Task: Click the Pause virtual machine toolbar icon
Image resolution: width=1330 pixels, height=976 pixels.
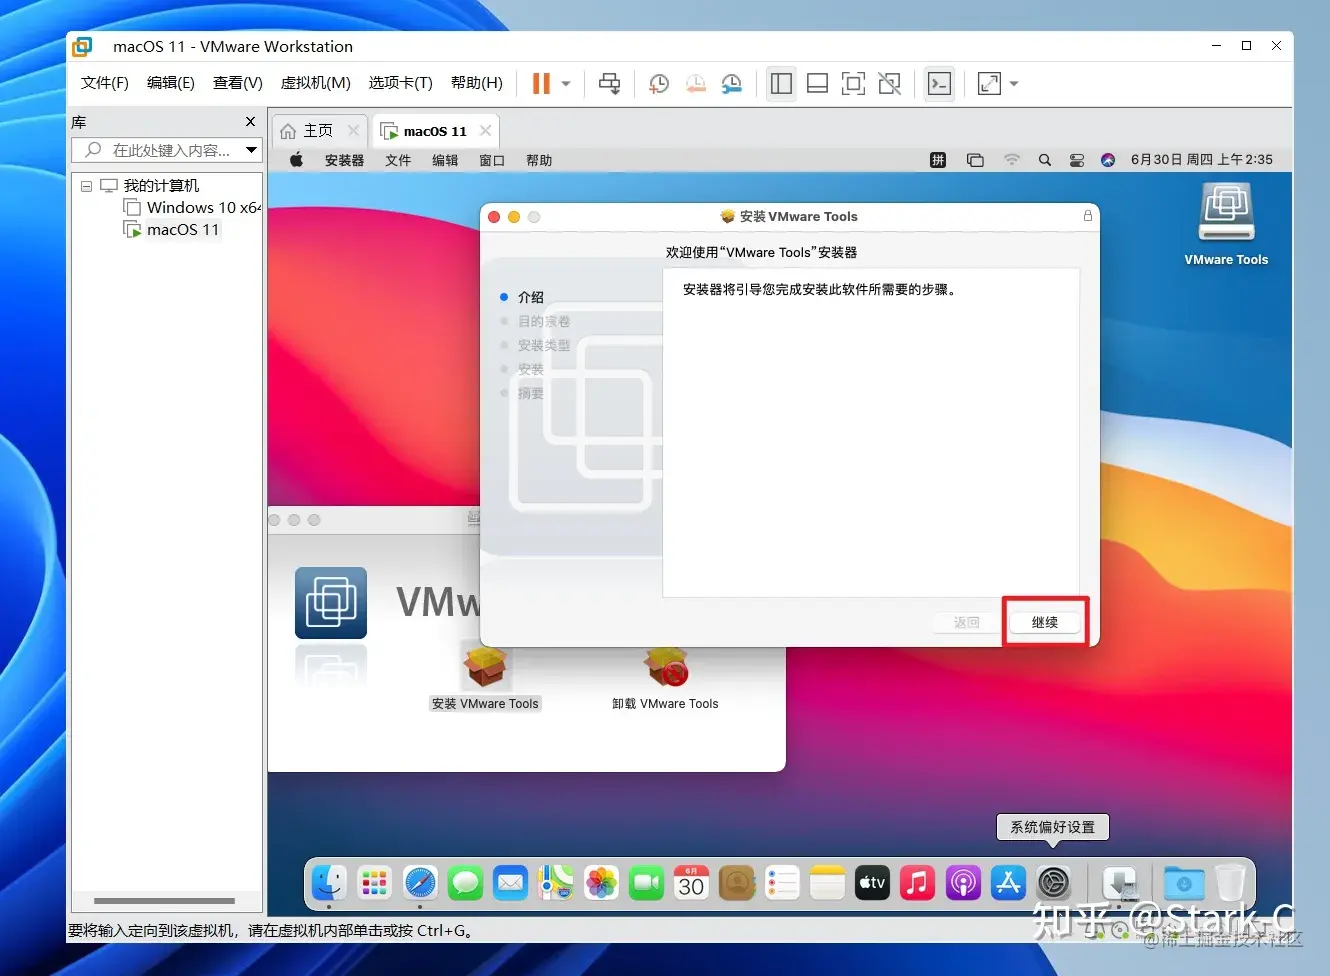Action: pos(541,84)
